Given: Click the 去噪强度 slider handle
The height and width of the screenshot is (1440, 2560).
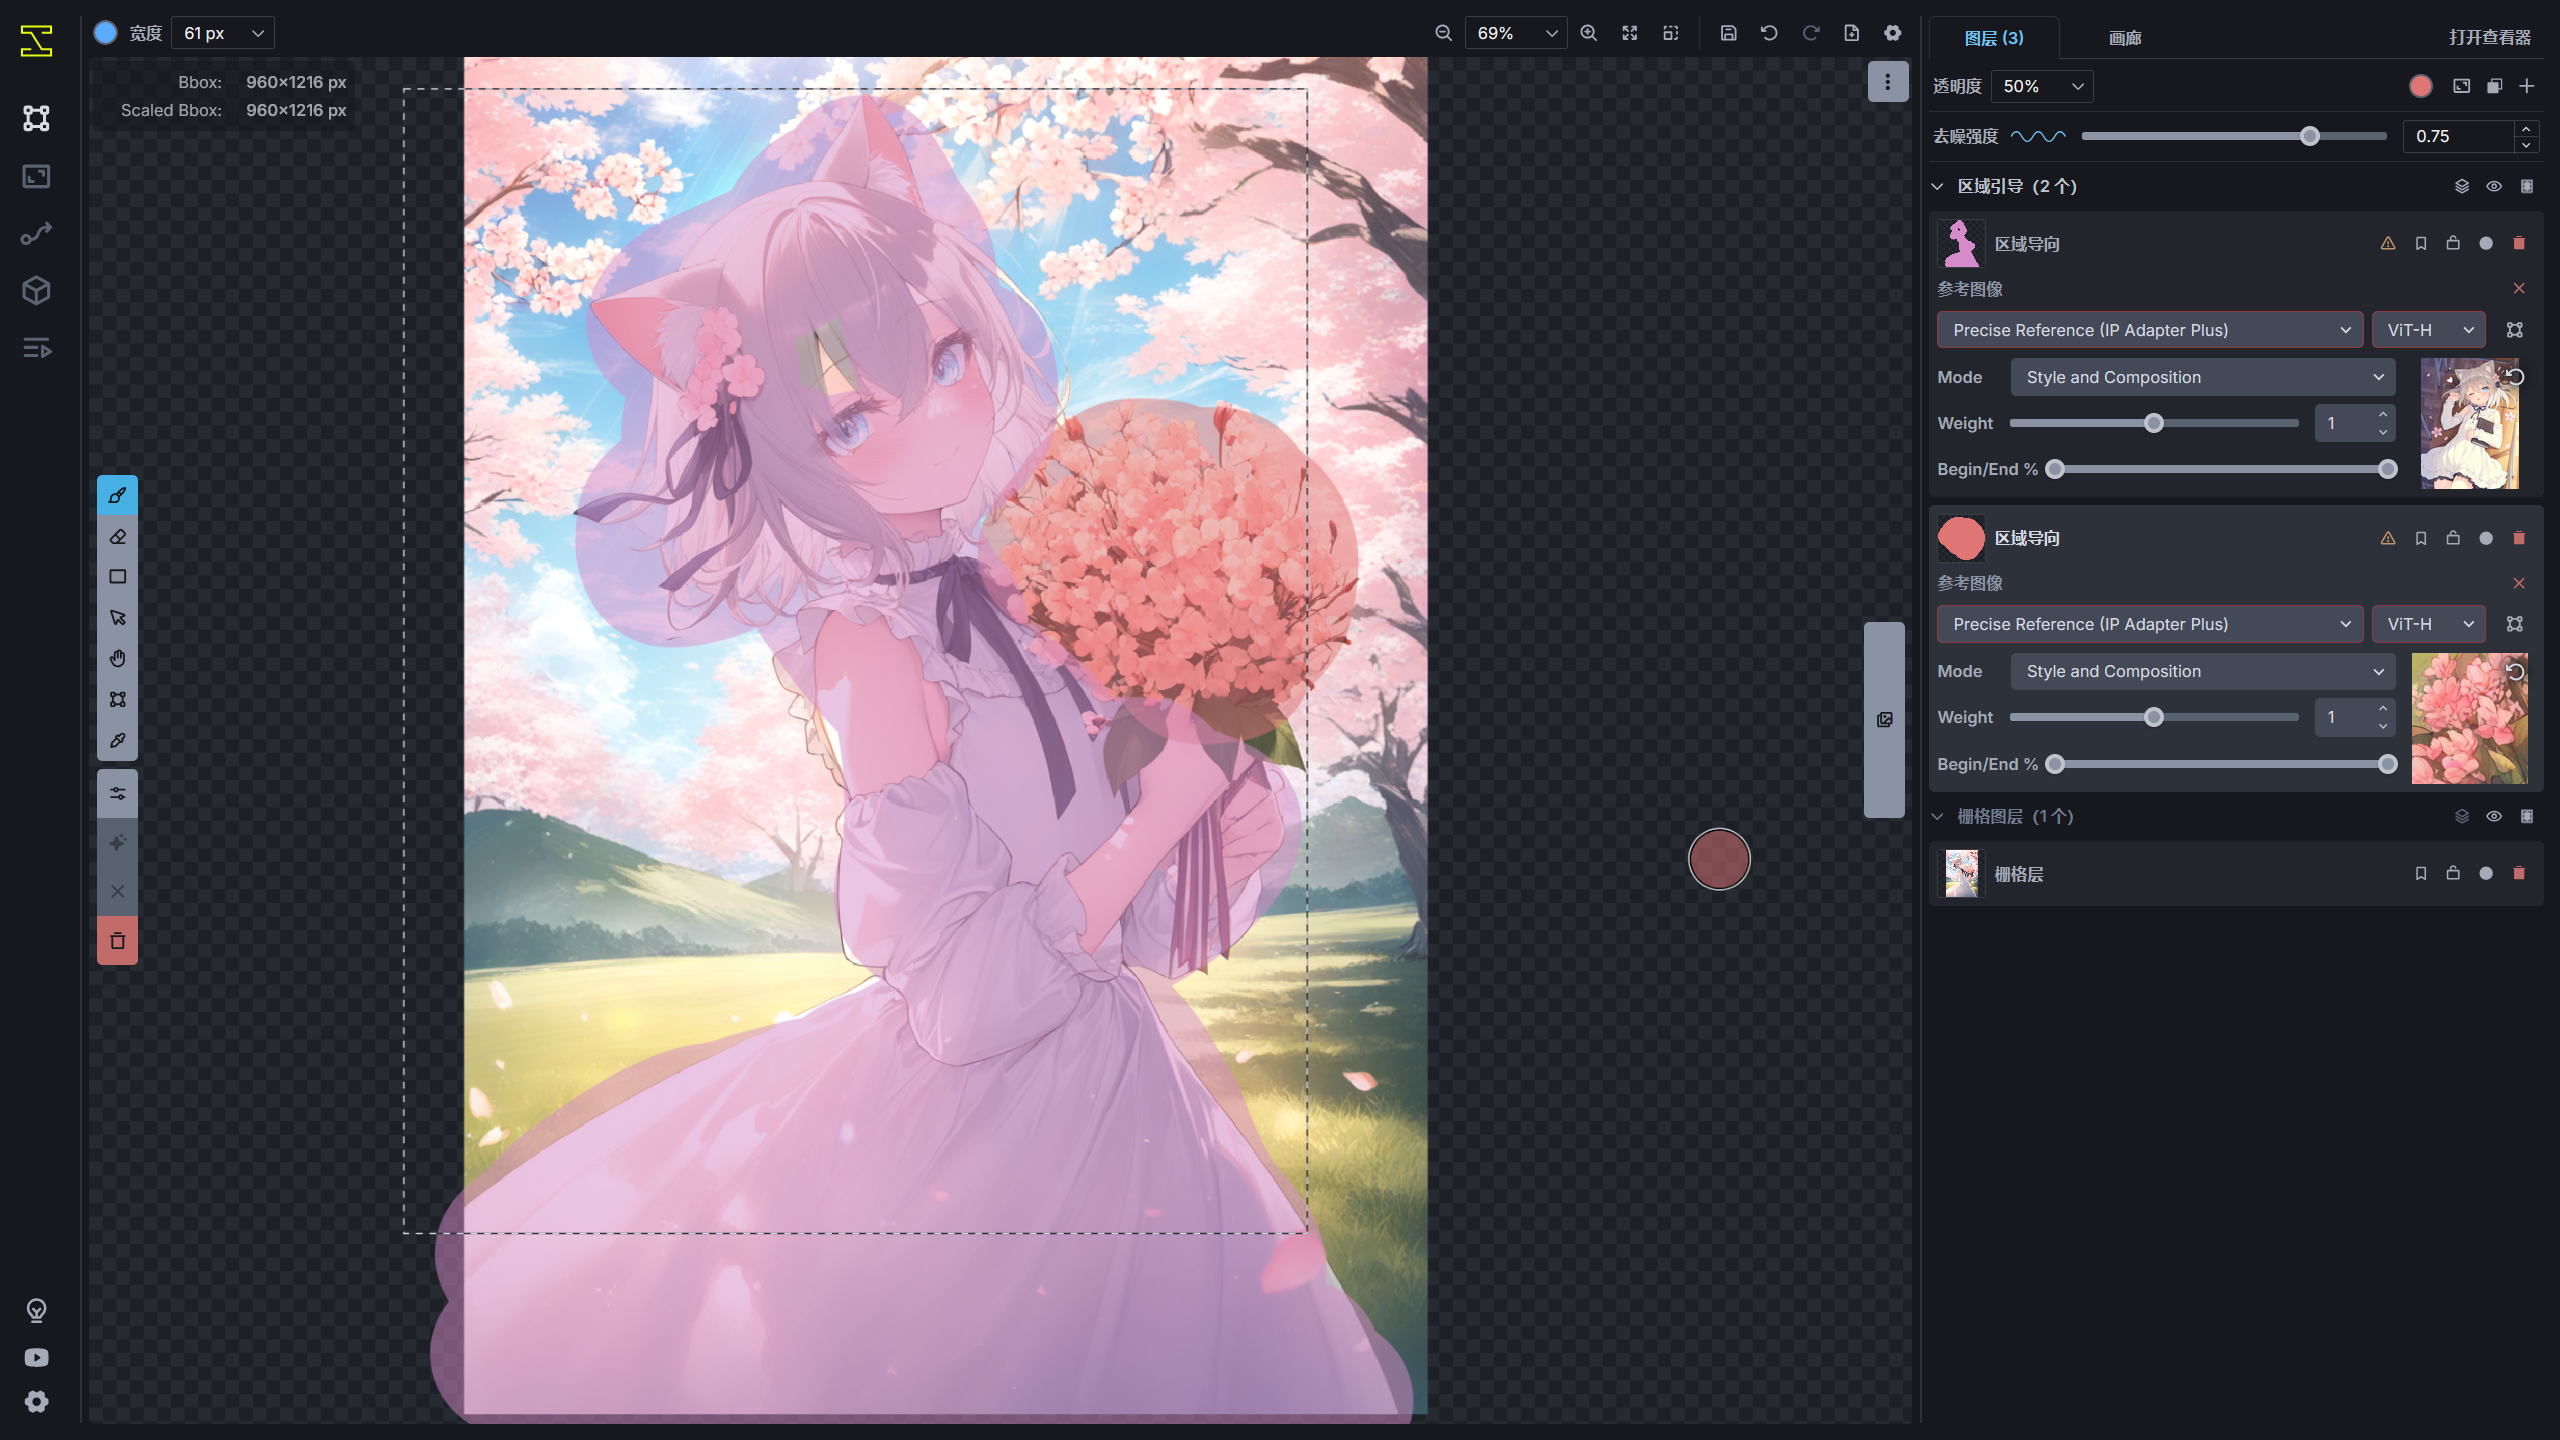Looking at the screenshot, I should [x=2309, y=136].
